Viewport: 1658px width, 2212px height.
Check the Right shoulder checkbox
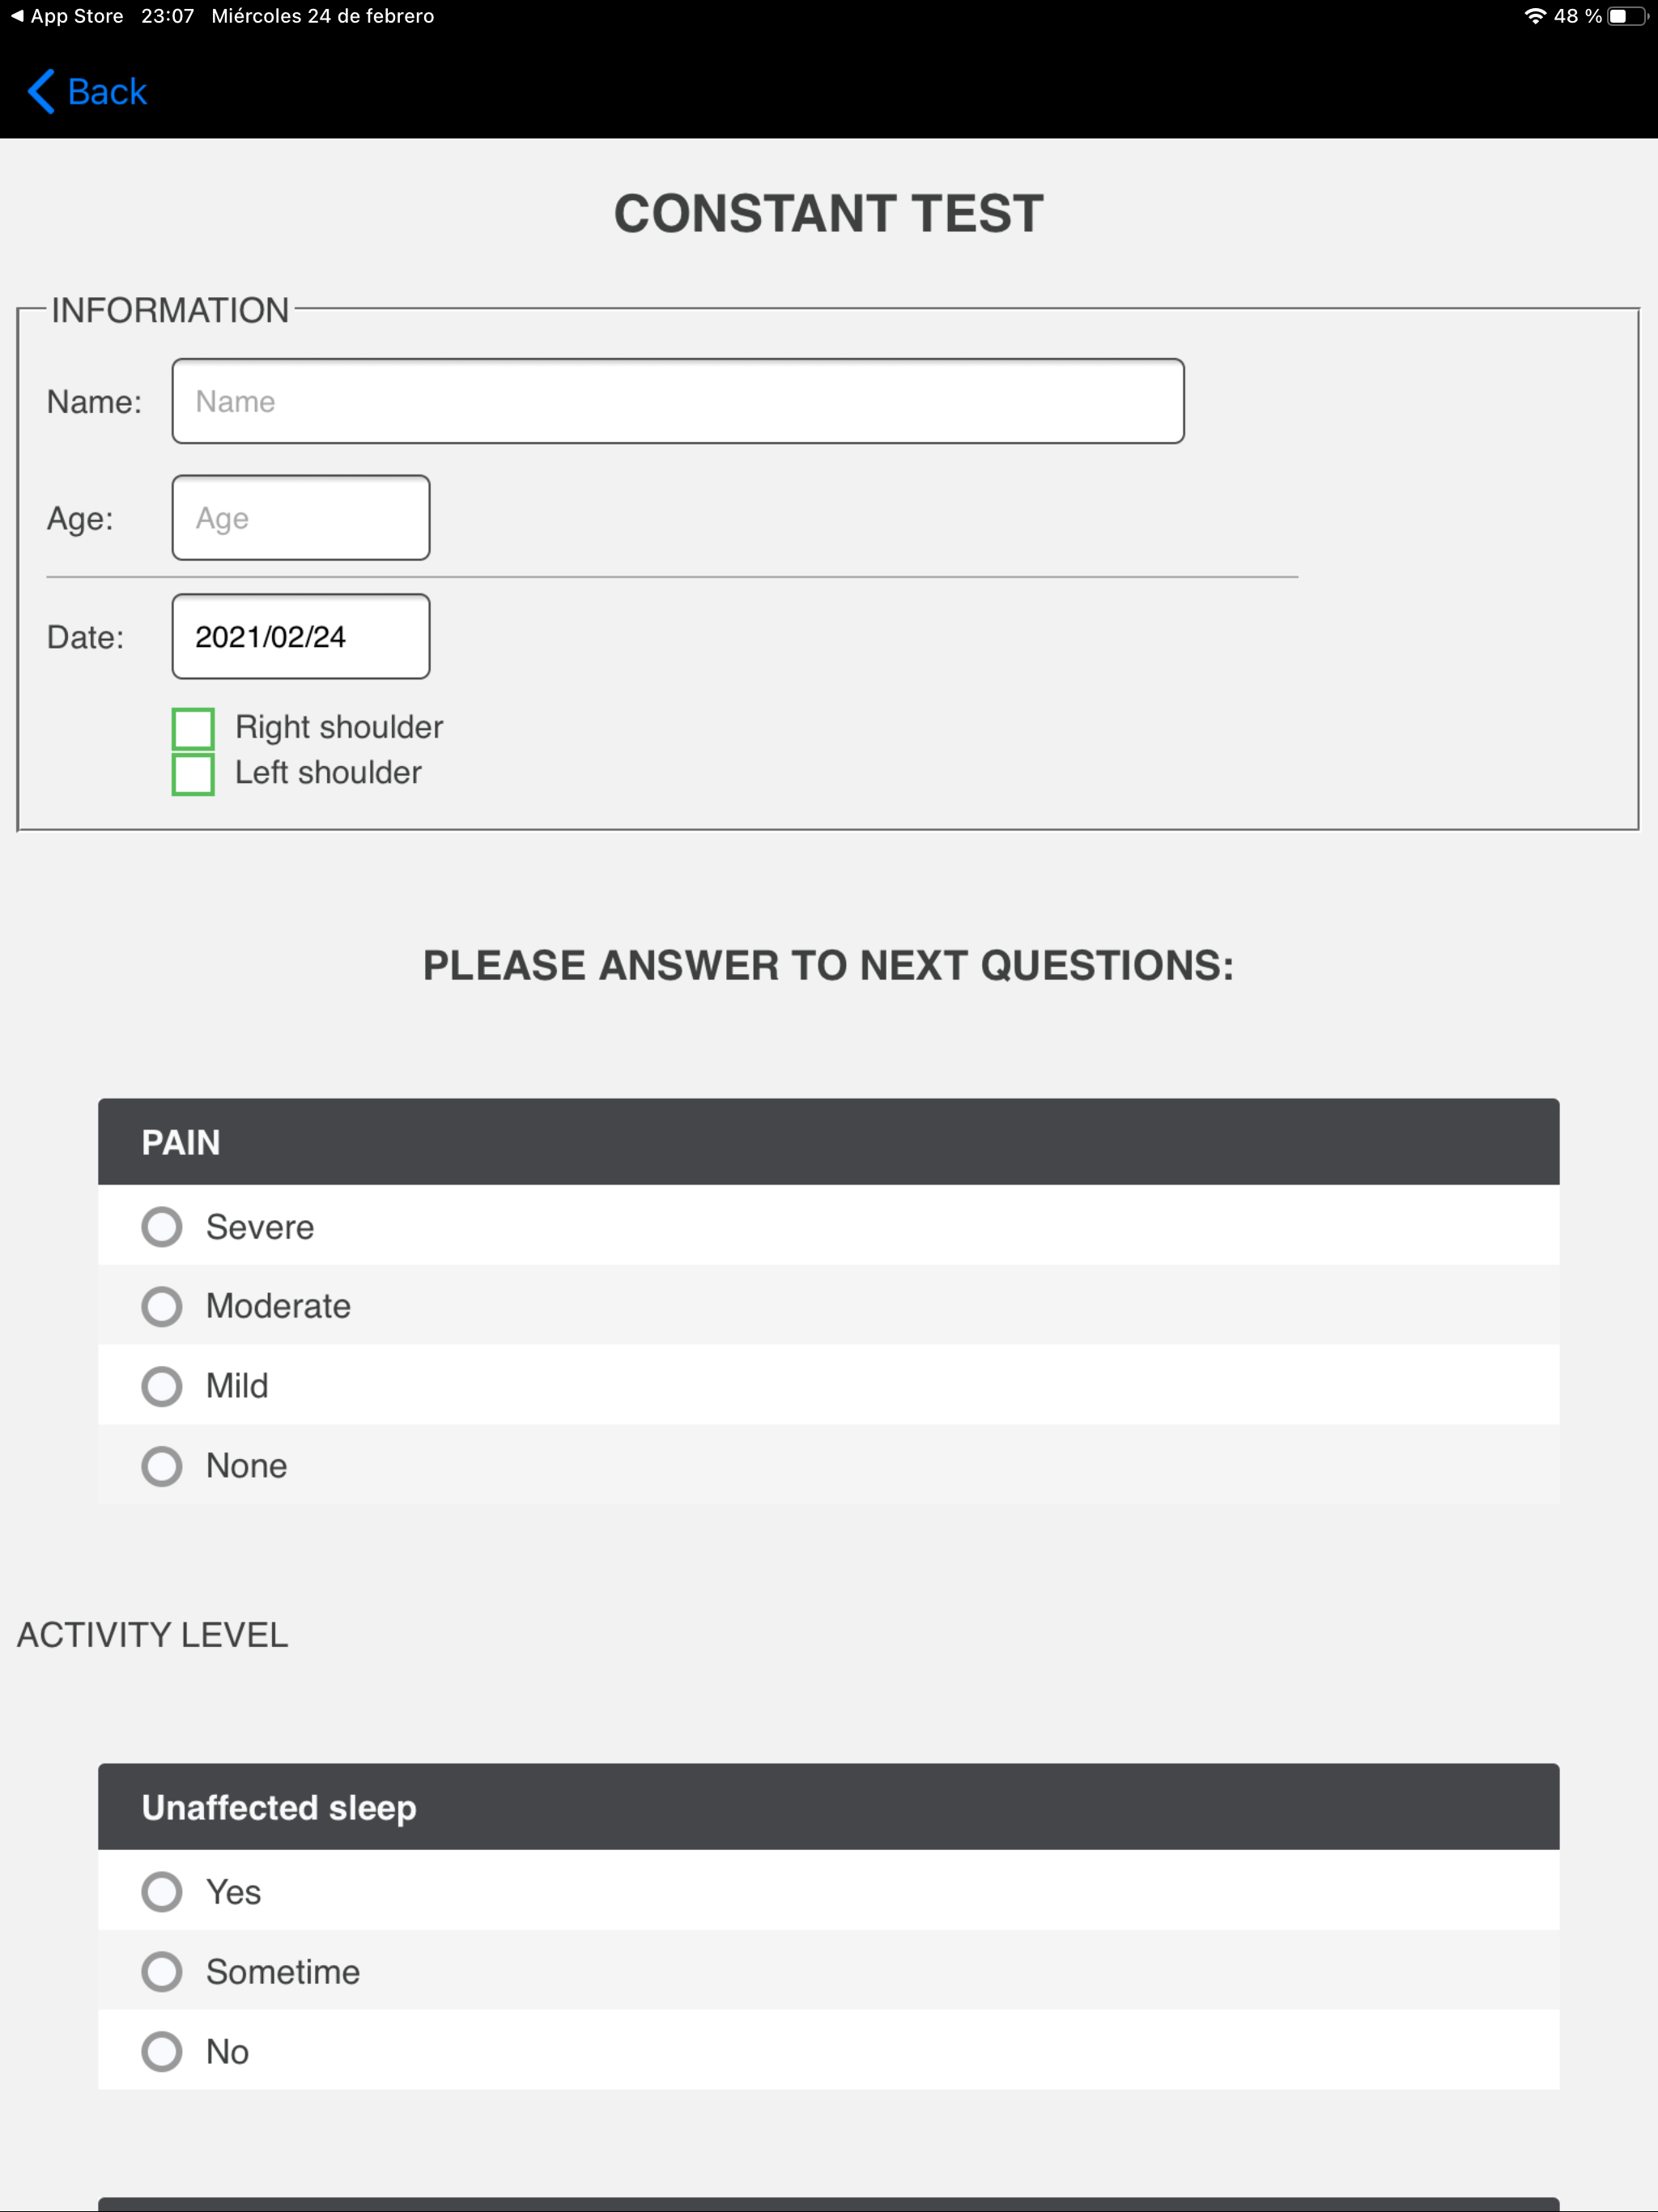pos(194,728)
